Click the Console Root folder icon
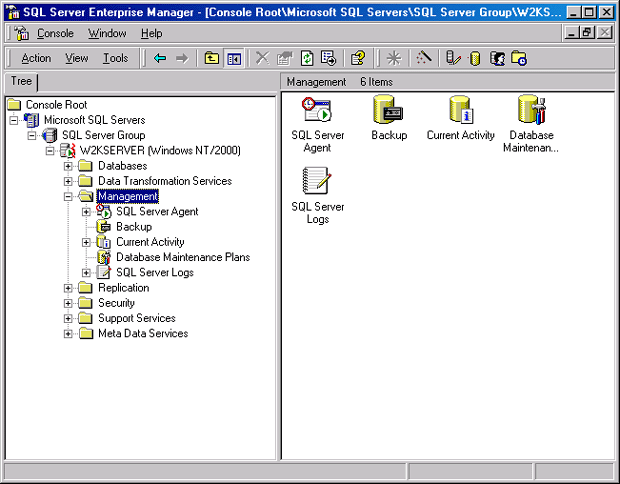Screen dimensions: 620x484 click(x=14, y=105)
